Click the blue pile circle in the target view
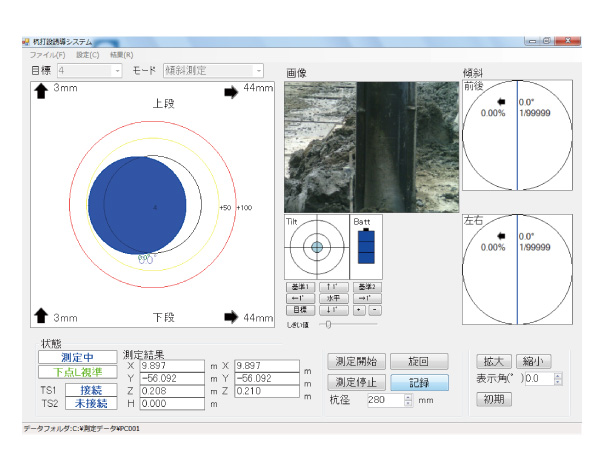 point(137,205)
